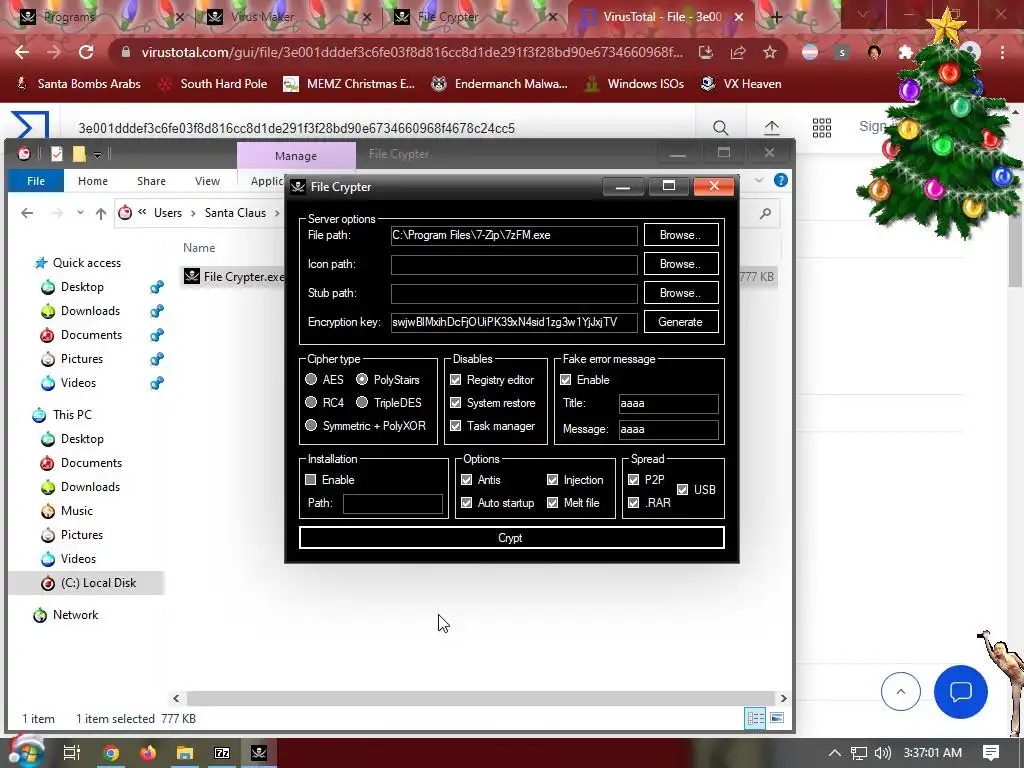
Task: Open File Explorer help question mark icon
Action: [780, 180]
